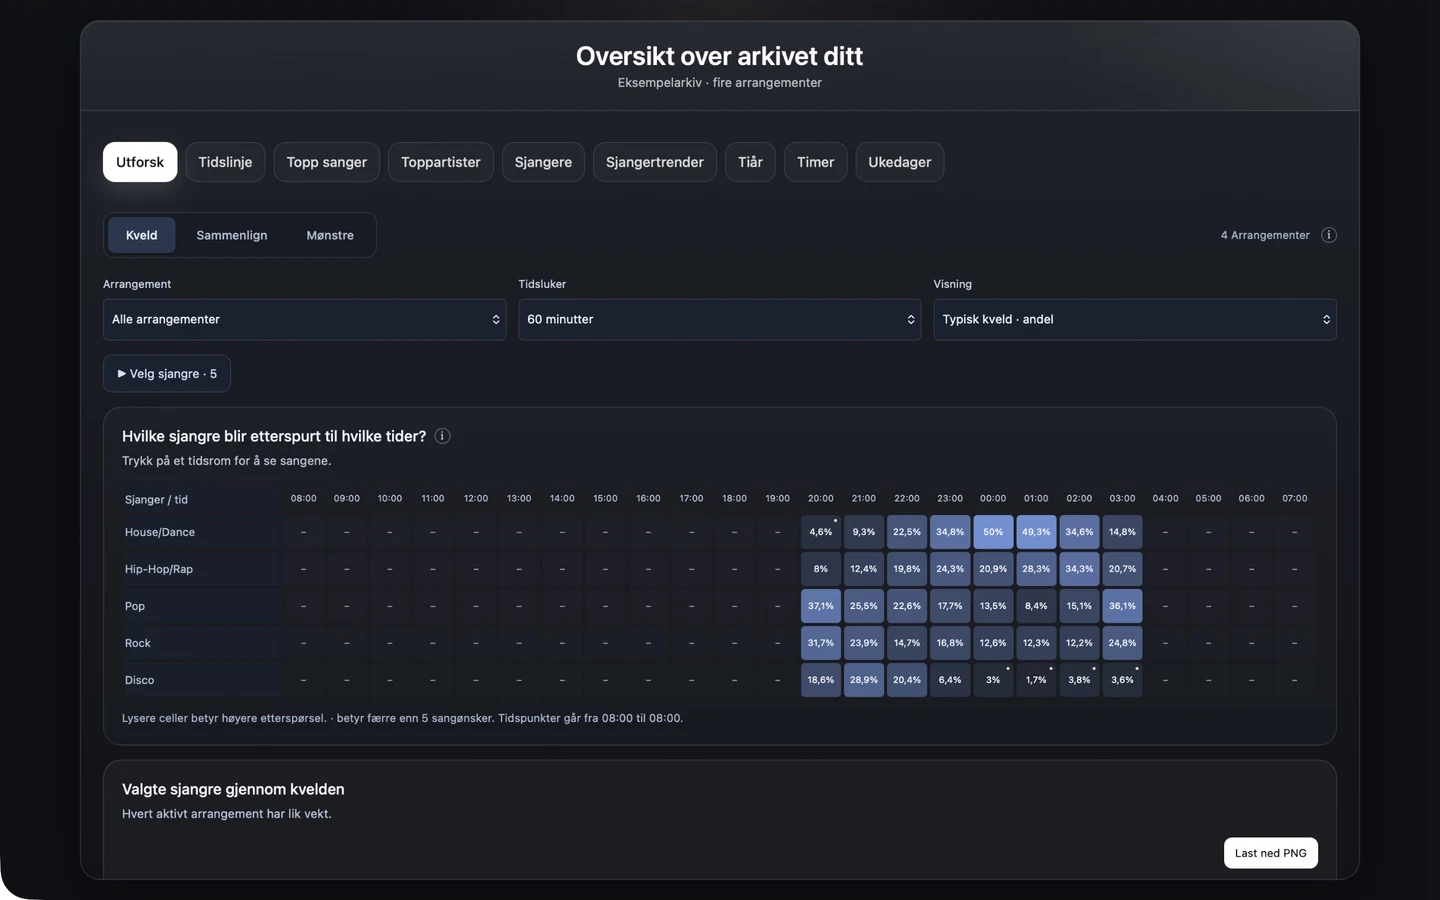Open the Tidsluker dropdown
Screen dimensions: 1440x900
pyautogui.click(x=720, y=320)
